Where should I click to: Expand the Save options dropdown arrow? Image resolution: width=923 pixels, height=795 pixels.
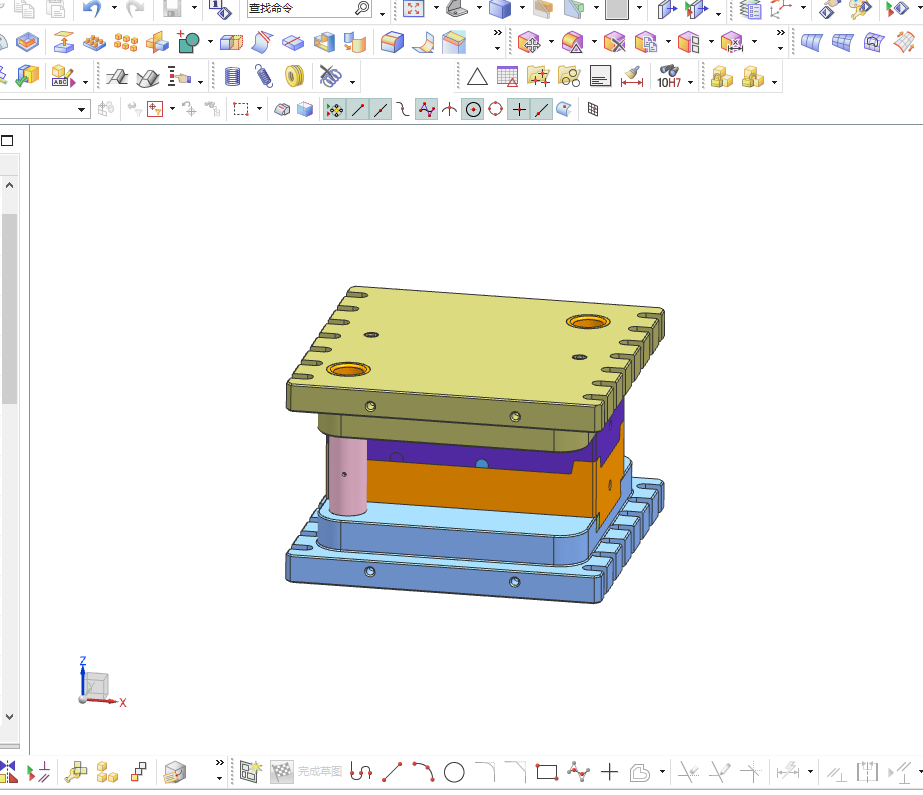coord(194,8)
